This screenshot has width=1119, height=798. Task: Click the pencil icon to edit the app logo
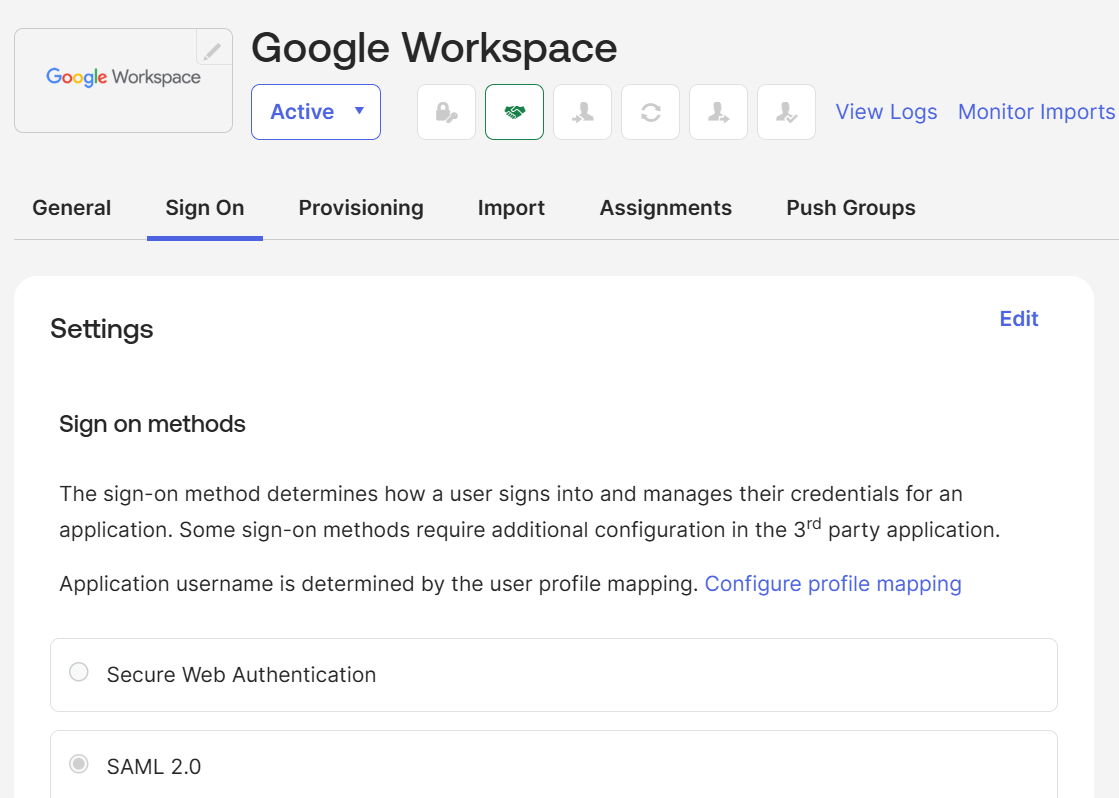point(213,49)
